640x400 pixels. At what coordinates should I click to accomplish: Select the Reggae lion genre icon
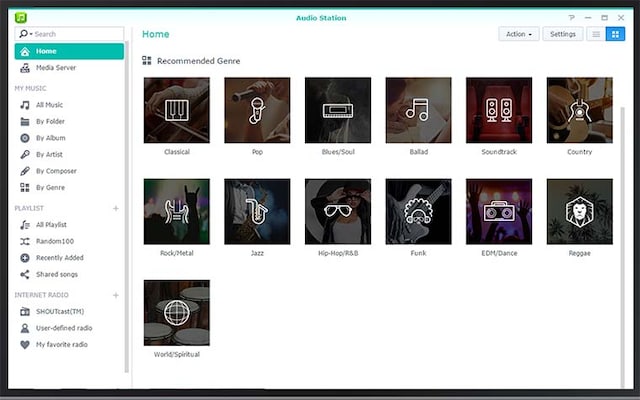pos(579,211)
